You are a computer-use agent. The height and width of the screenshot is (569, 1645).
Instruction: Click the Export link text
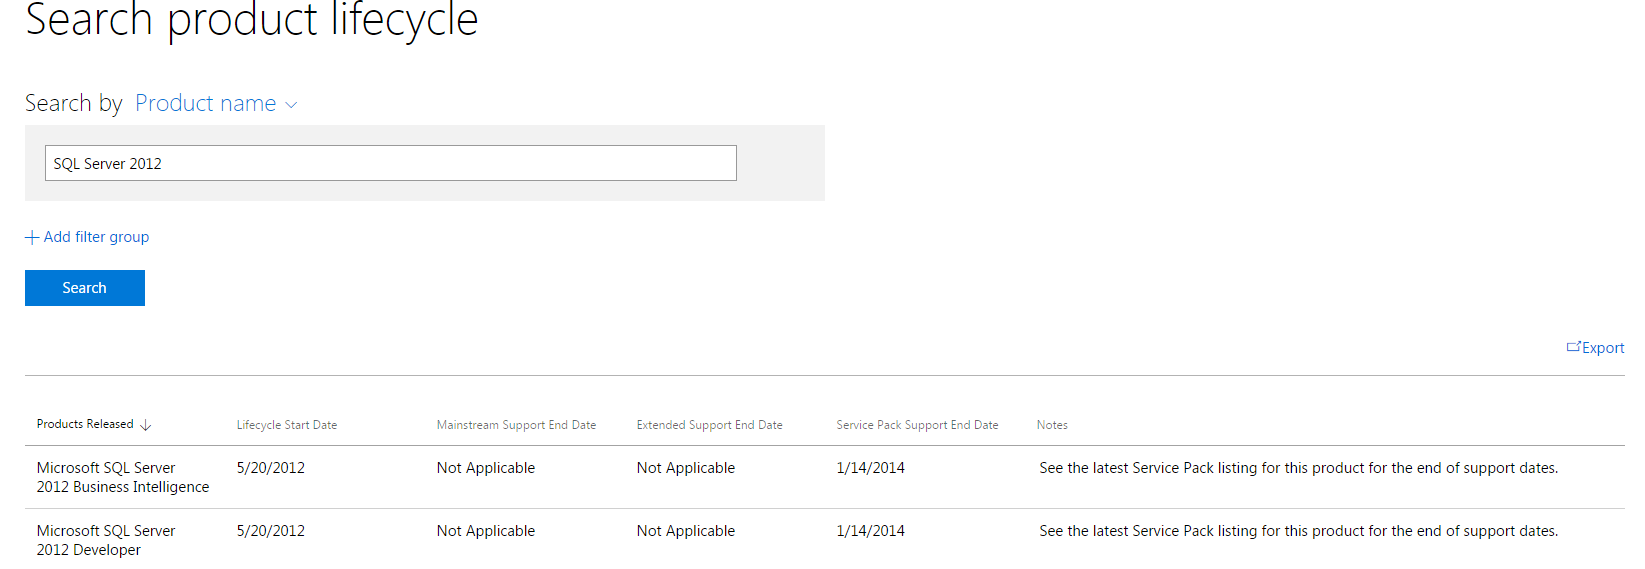(x=1603, y=348)
